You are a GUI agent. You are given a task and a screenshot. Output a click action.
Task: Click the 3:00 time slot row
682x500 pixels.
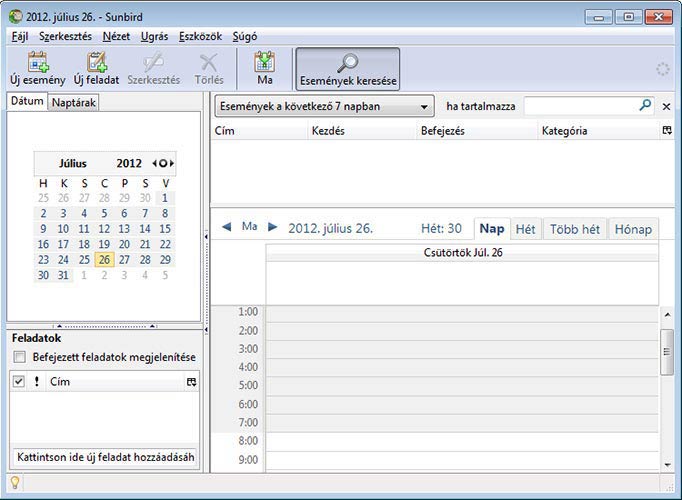(x=462, y=350)
